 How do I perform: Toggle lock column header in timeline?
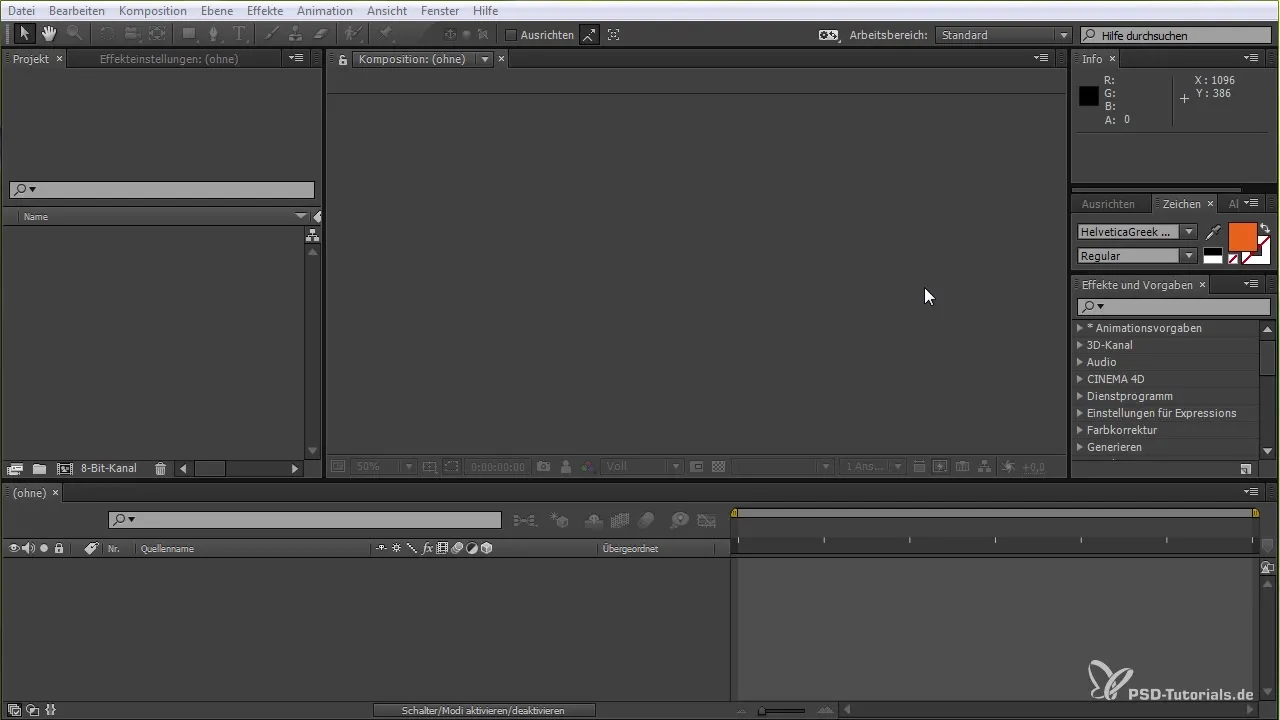pyautogui.click(x=59, y=548)
